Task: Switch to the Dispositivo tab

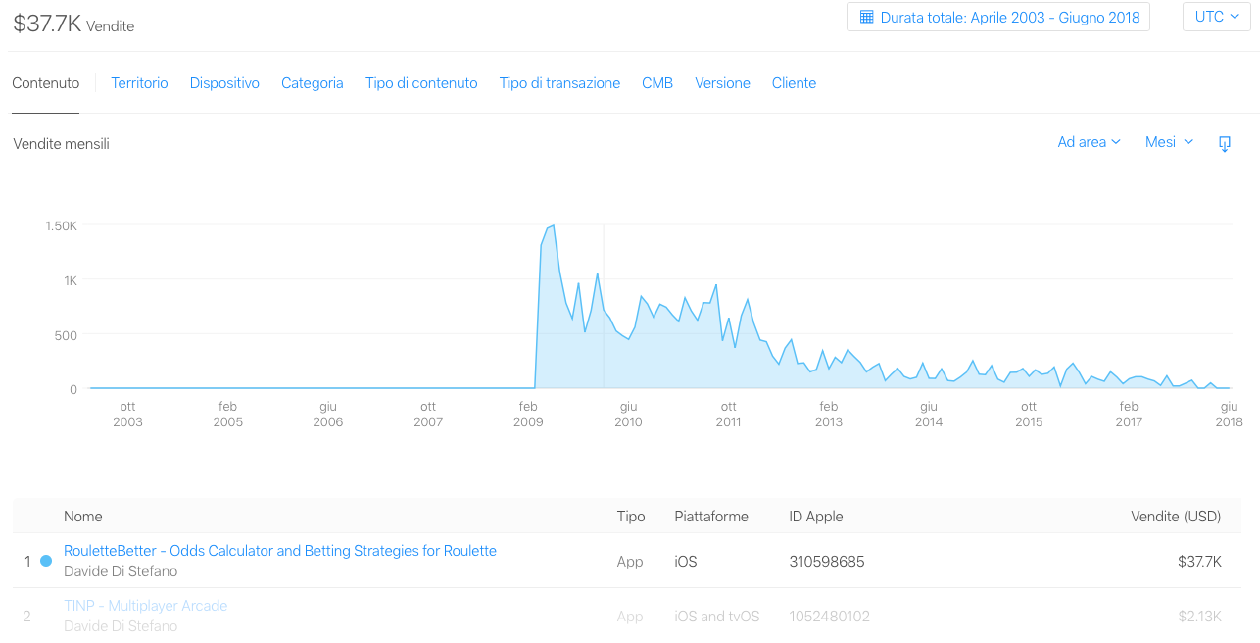Action: coord(225,83)
